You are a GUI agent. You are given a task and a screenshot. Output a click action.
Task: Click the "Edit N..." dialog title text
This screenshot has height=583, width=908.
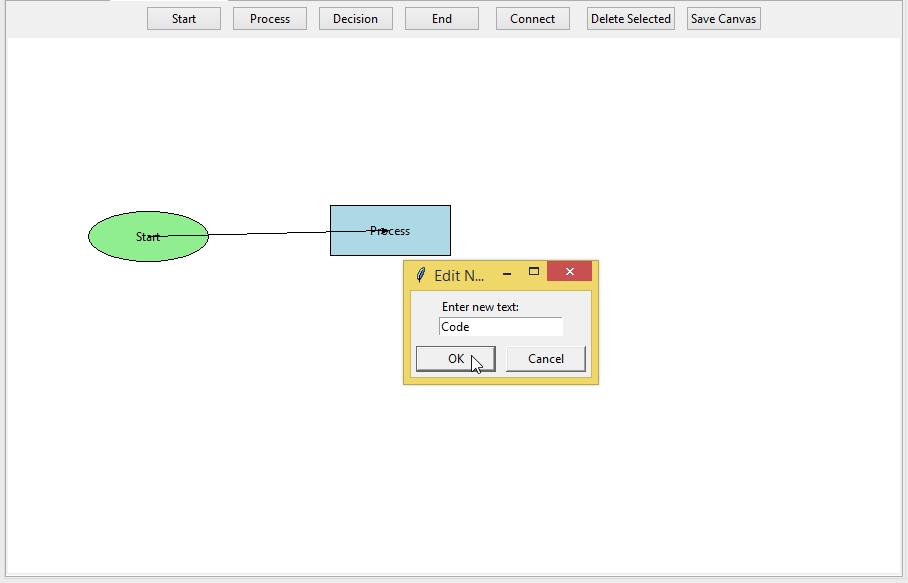pyautogui.click(x=459, y=276)
